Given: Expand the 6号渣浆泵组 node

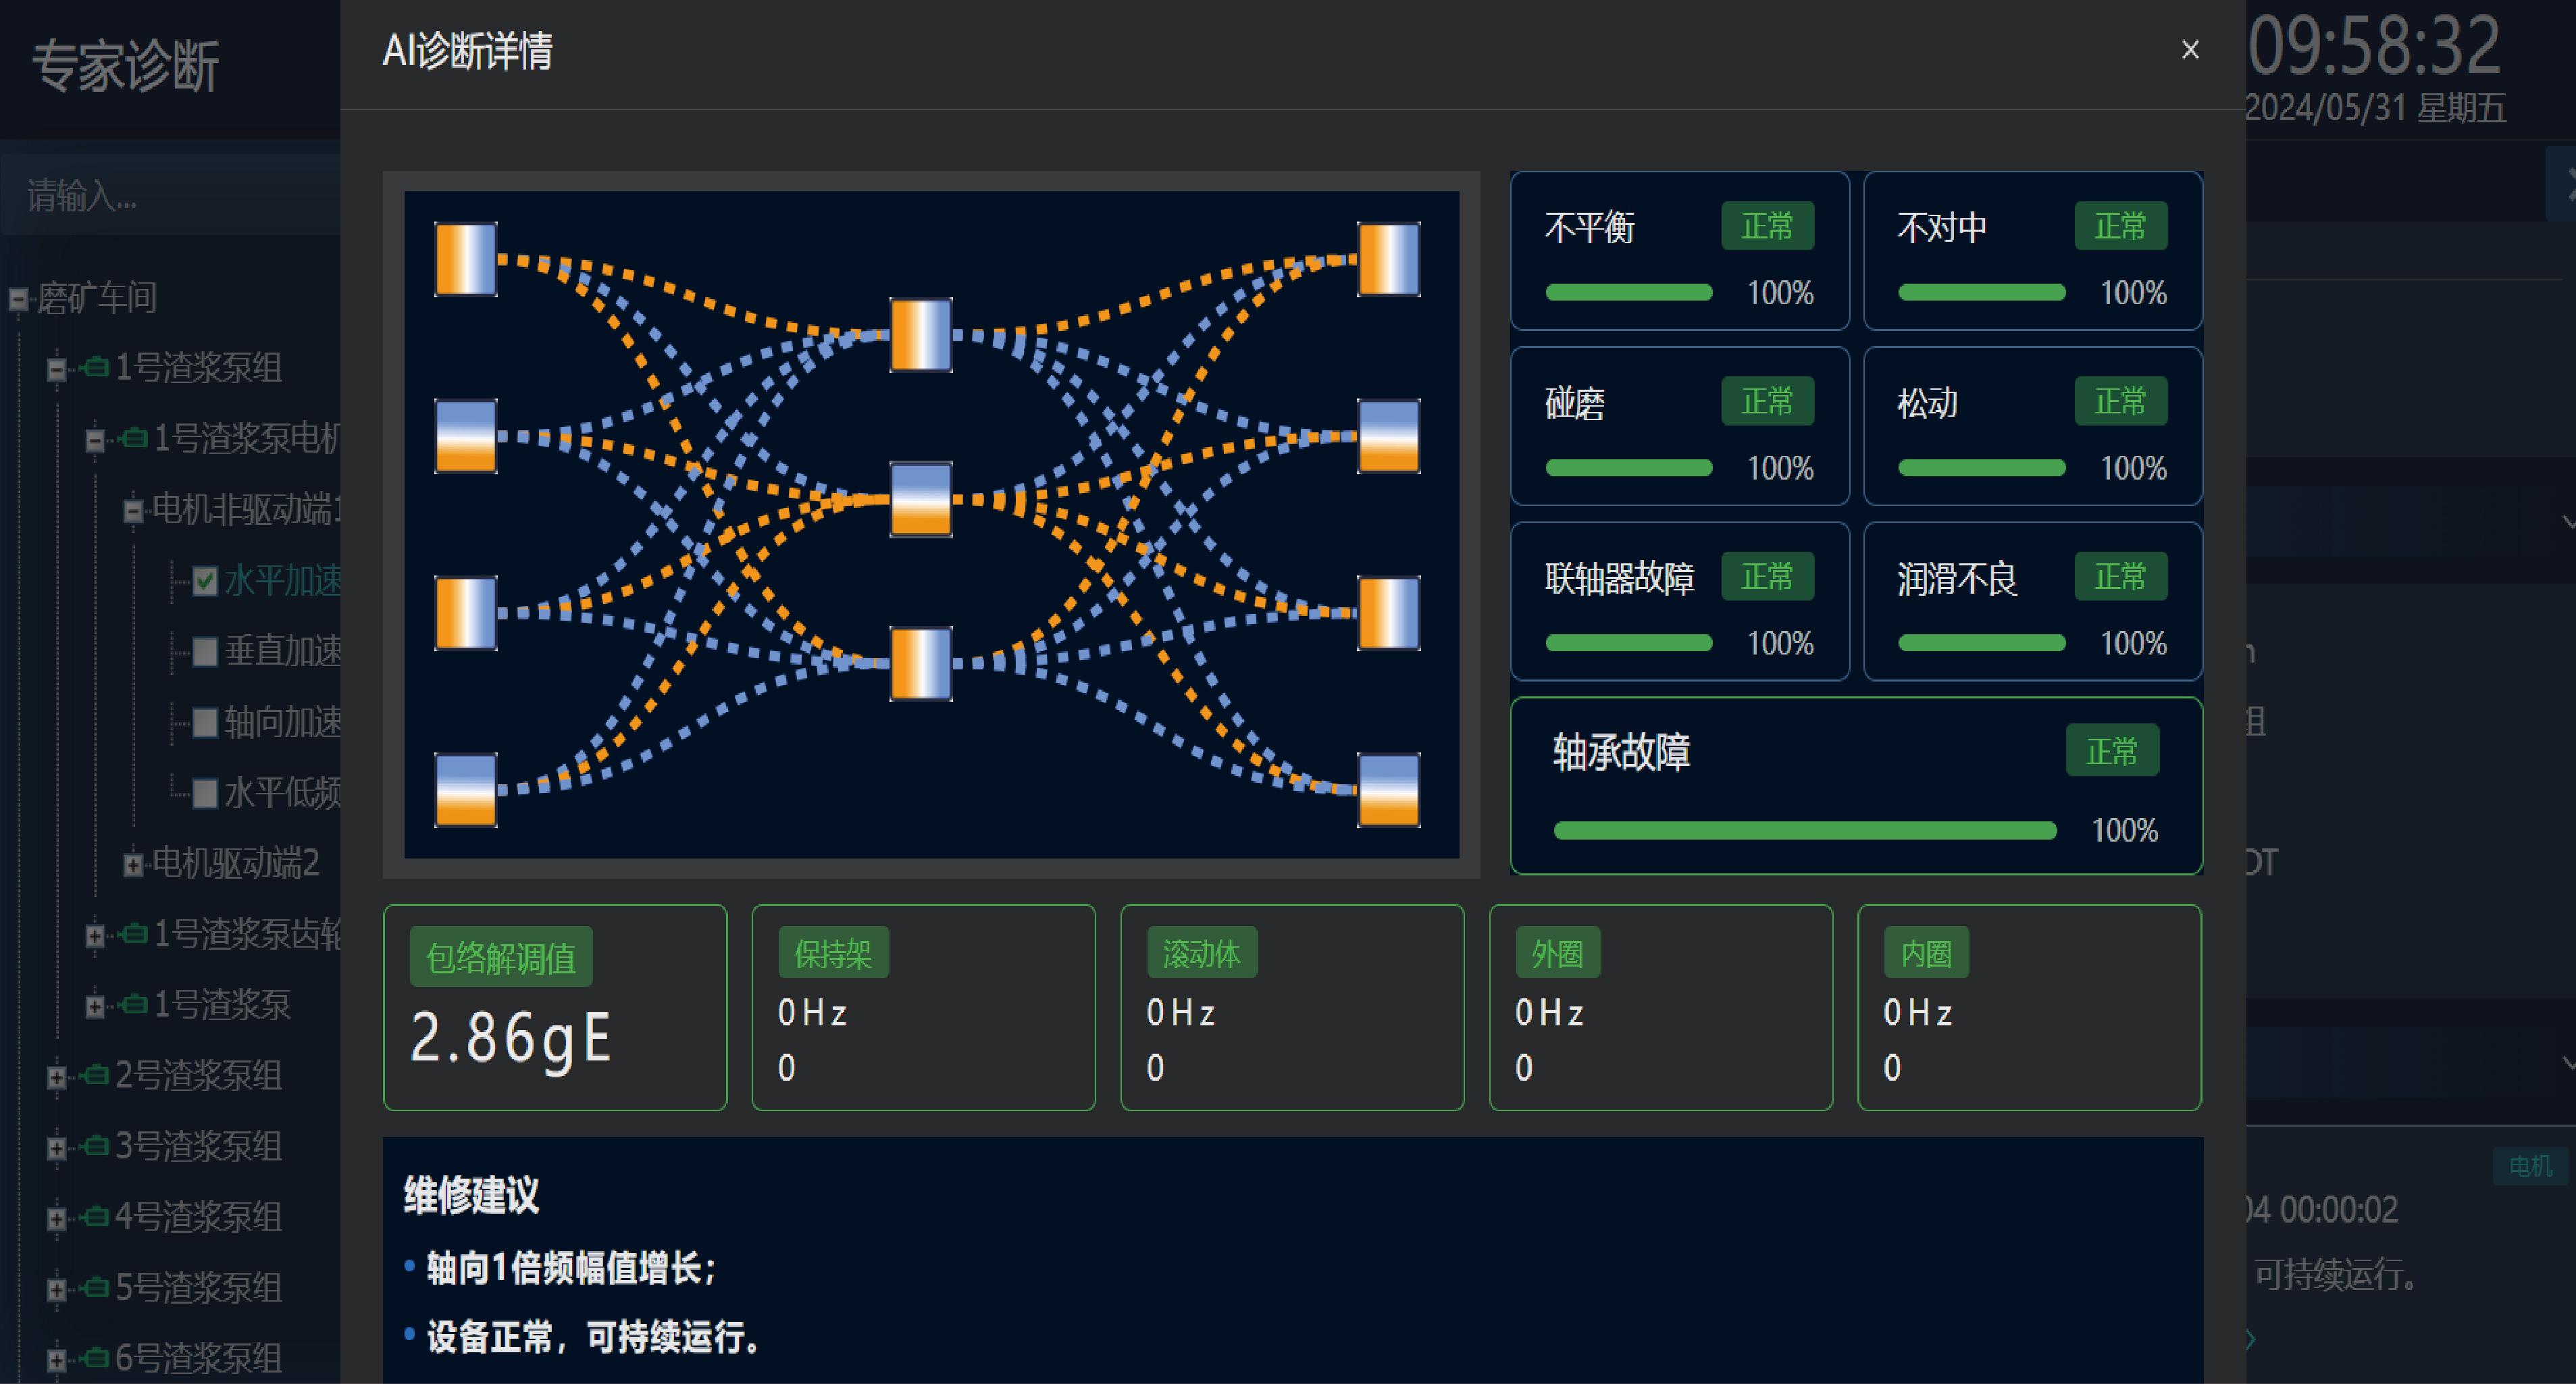Looking at the screenshot, I should (56, 1359).
